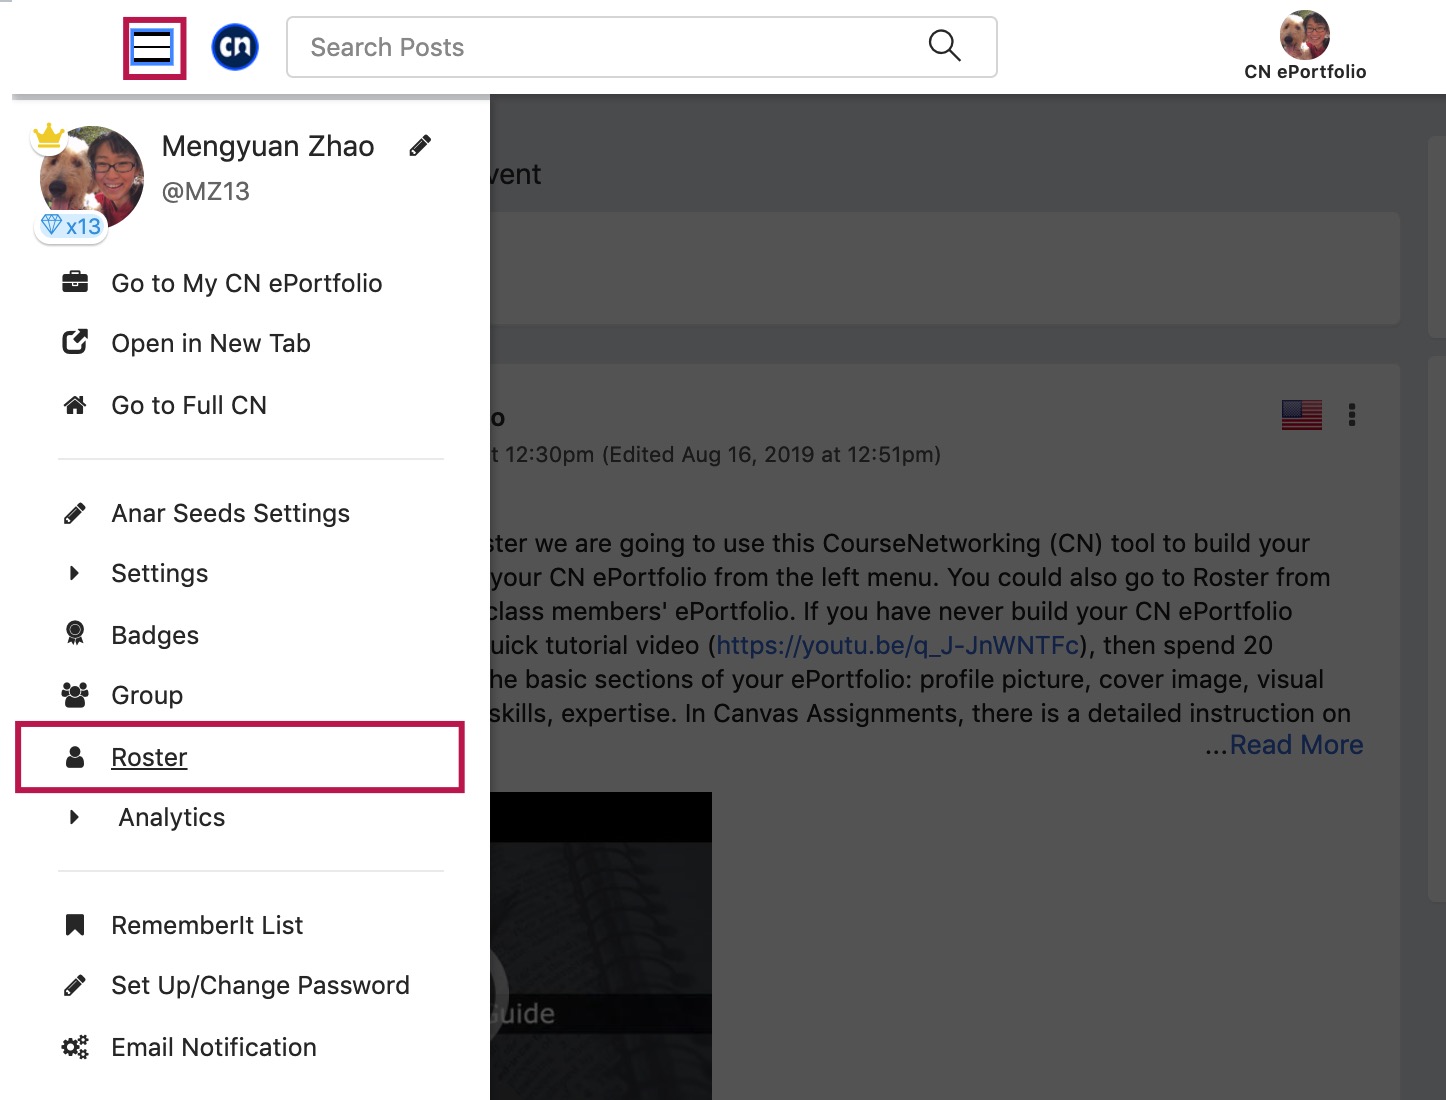Open Go to My CN ePortfolio
Screen dimensions: 1446x1100
[246, 283]
